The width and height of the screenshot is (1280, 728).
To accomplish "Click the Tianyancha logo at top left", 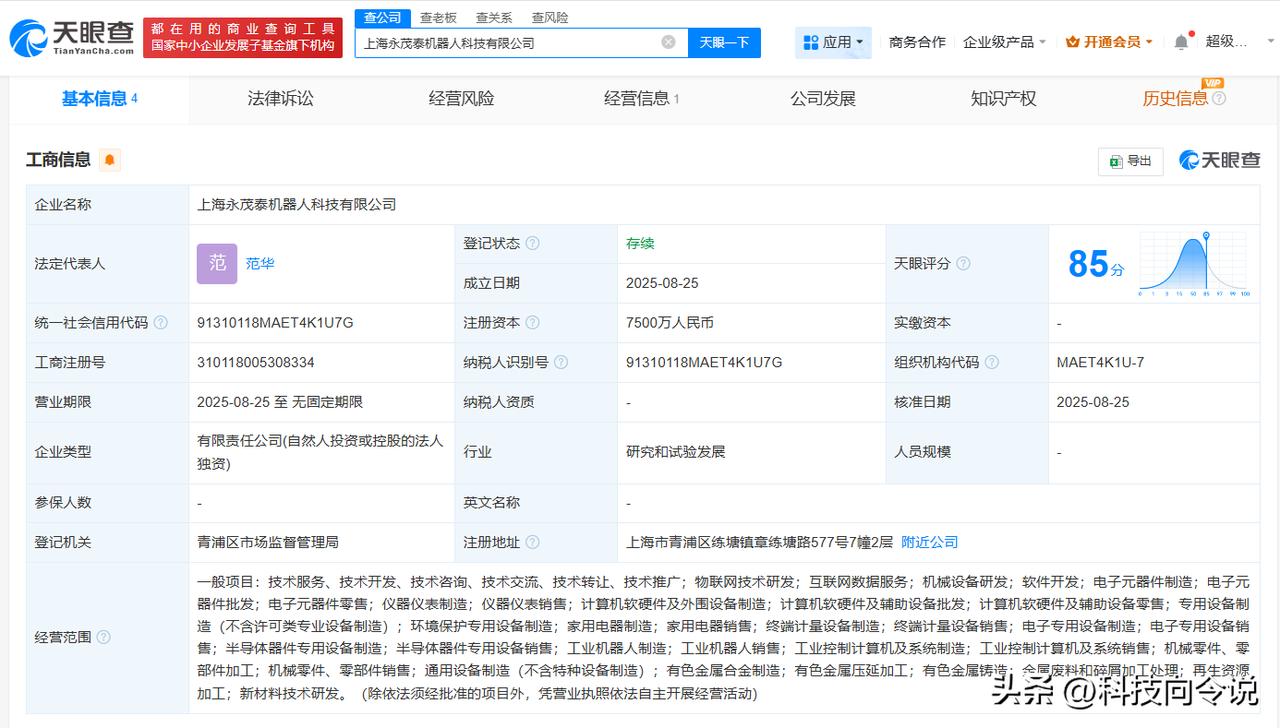I will [x=72, y=37].
